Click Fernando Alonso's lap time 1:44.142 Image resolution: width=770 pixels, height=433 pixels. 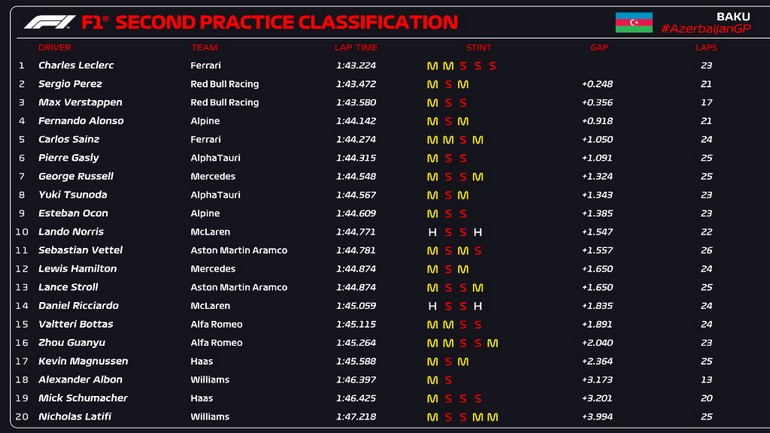(x=356, y=121)
